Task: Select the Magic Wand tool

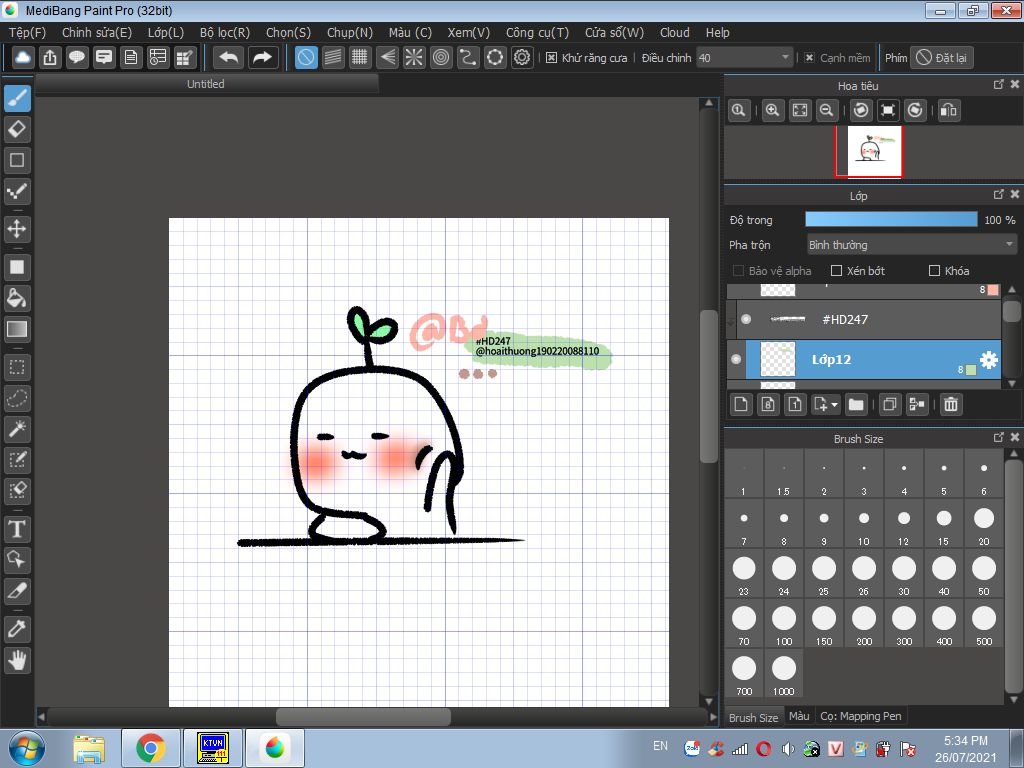Action: [17, 428]
